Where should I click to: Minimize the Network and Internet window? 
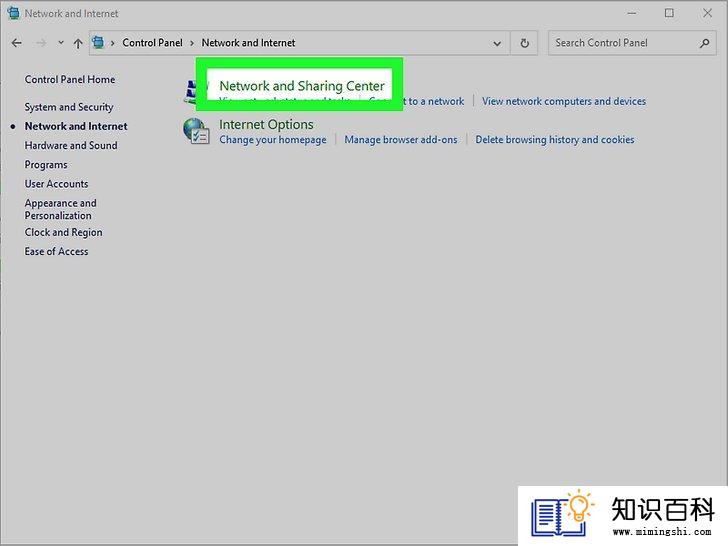[x=632, y=13]
